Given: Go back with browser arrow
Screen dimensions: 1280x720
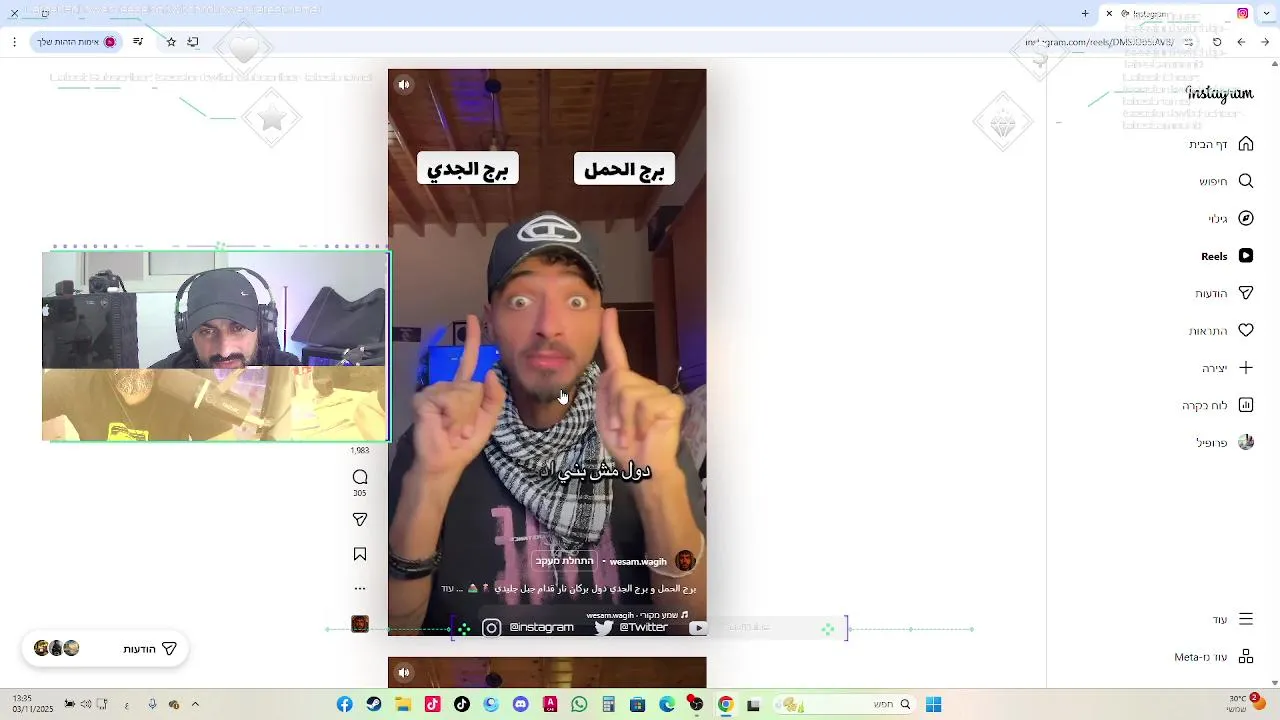Looking at the screenshot, I should [x=1265, y=42].
